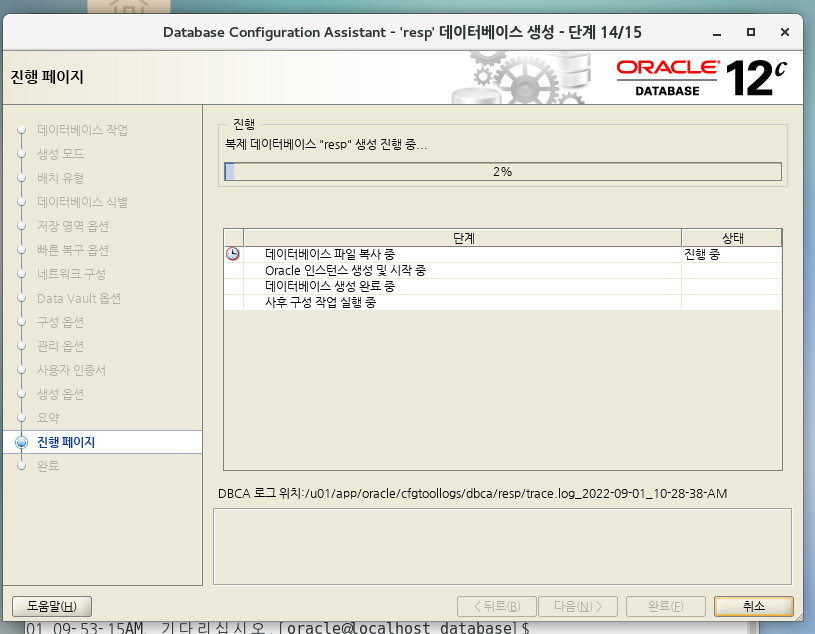Click the disabled 다음(N) button
Image resolution: width=815 pixels, height=634 pixels.
pyautogui.click(x=578, y=606)
